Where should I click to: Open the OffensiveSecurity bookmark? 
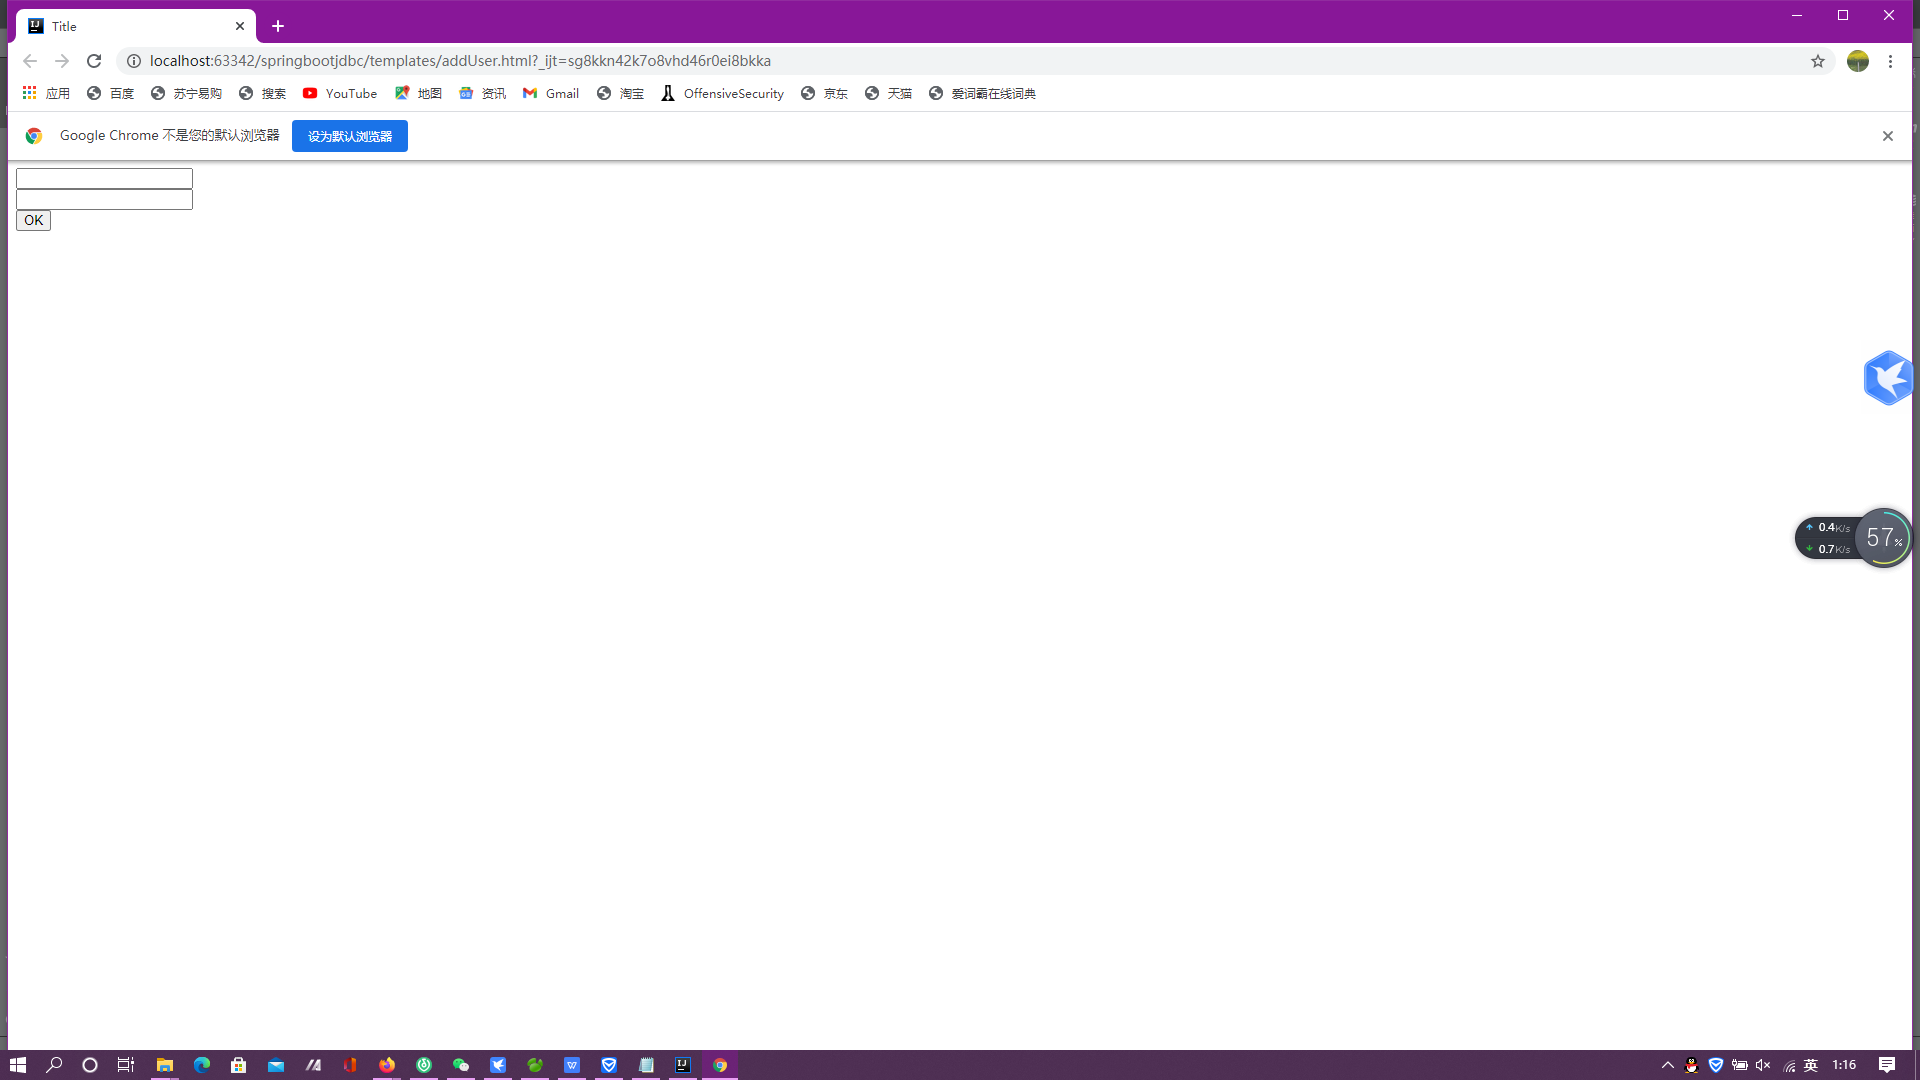[x=722, y=93]
